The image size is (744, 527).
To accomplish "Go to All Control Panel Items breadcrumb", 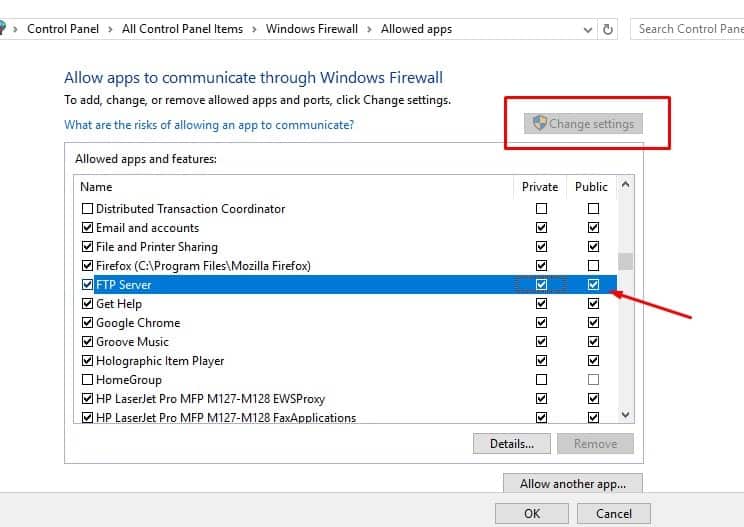I will coord(182,29).
